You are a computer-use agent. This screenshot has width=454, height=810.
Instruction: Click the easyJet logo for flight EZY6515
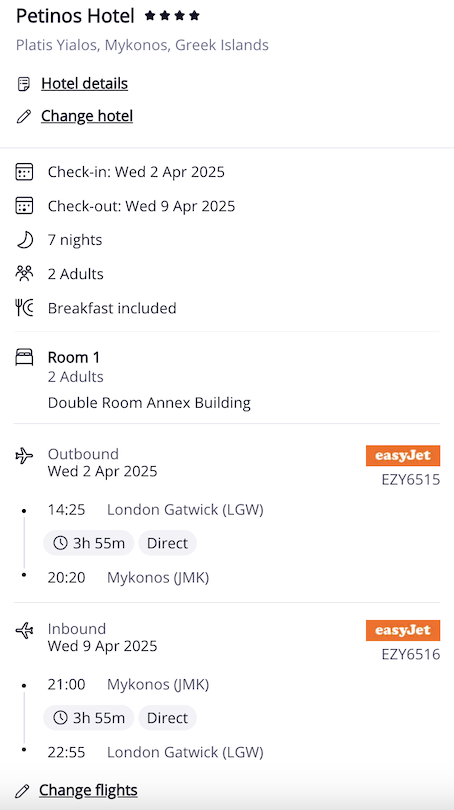403,456
